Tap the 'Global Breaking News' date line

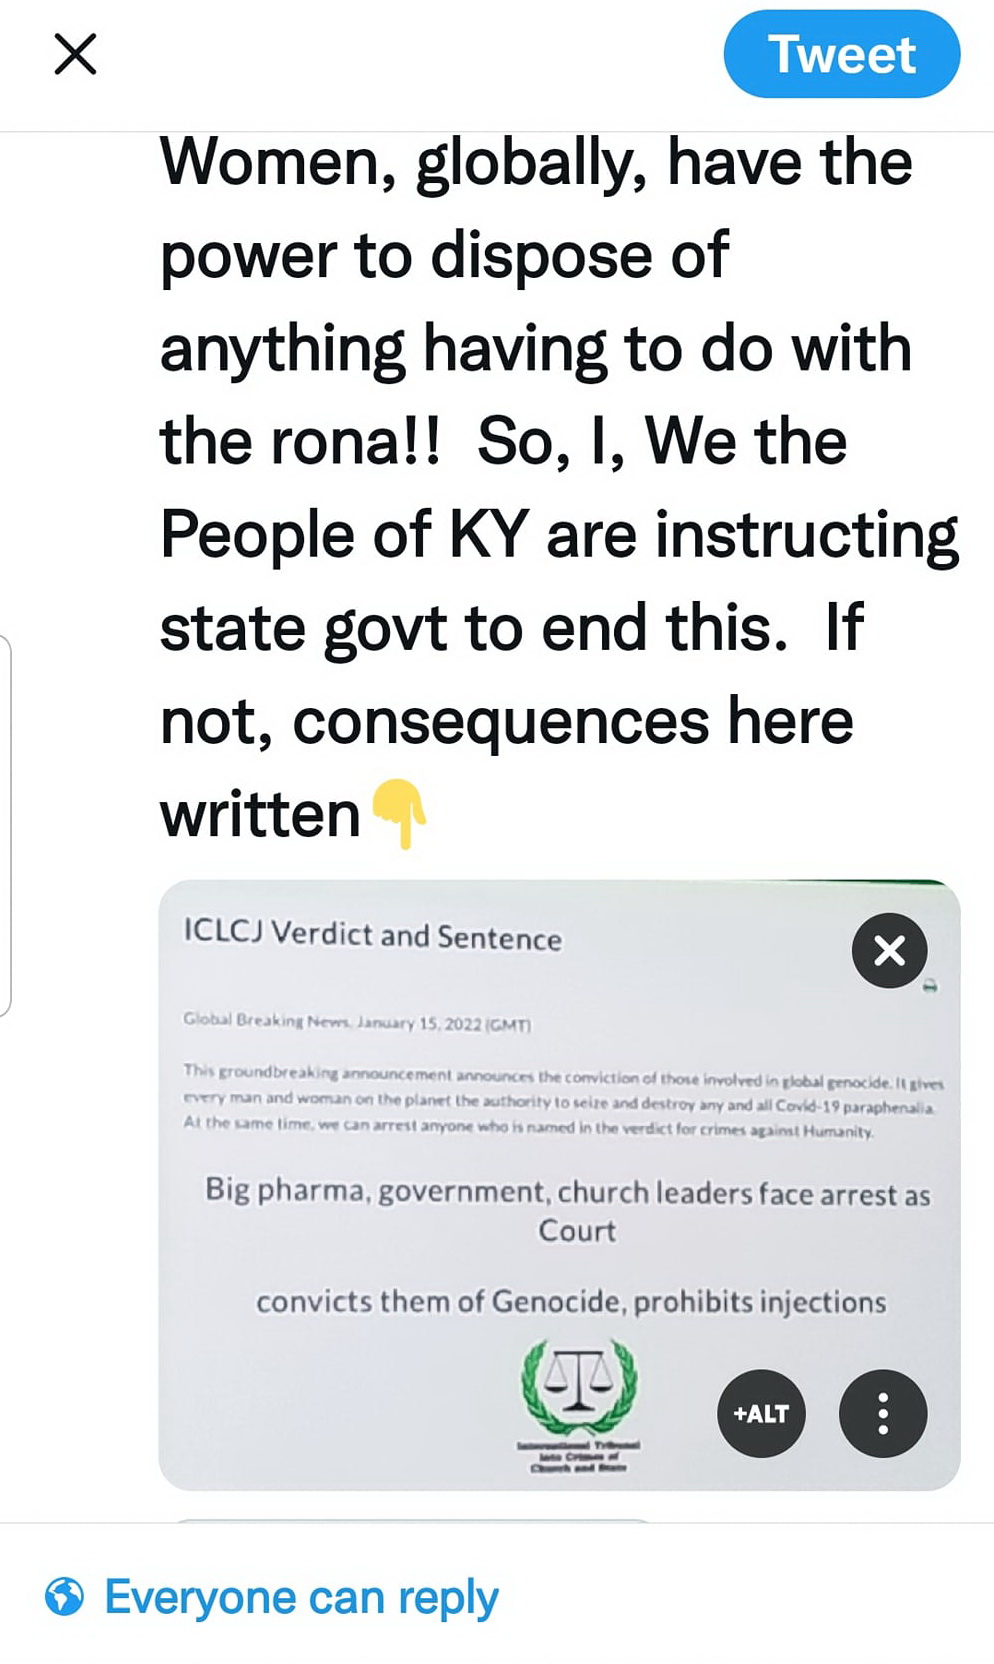point(357,1022)
